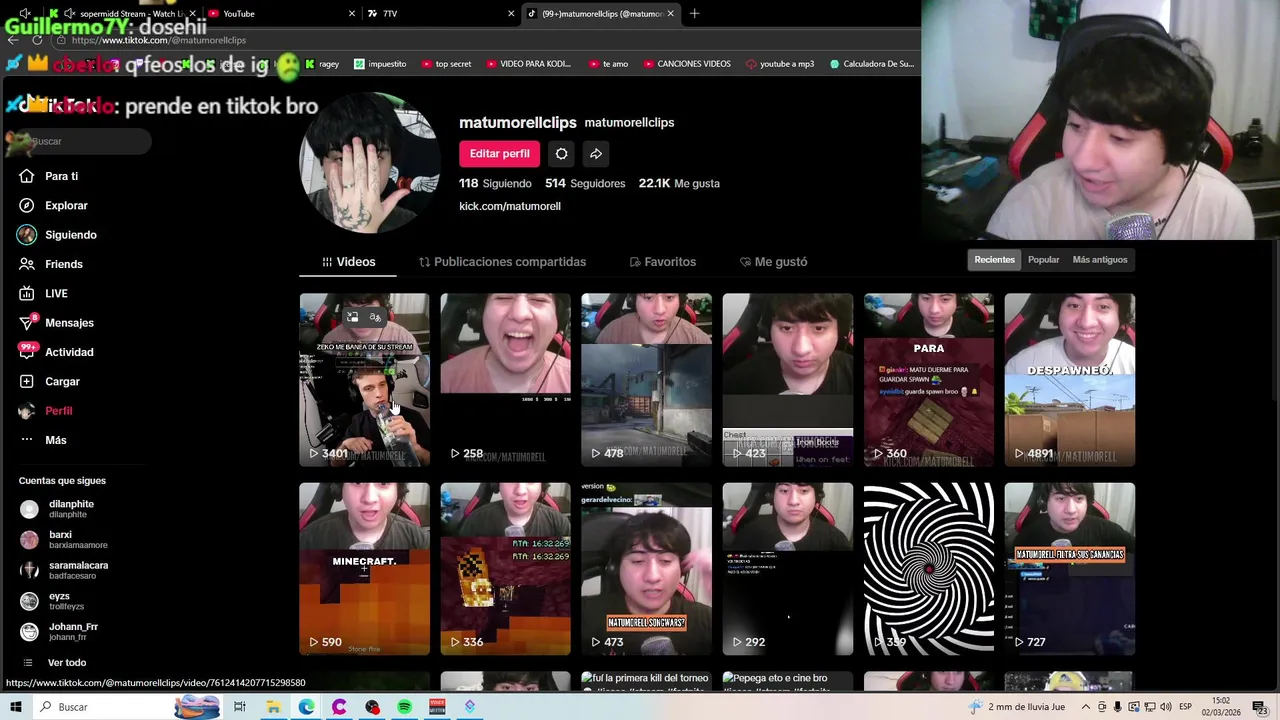This screenshot has height=720, width=1280.
Task: Open the Windows Start menu
Action: tap(16, 707)
